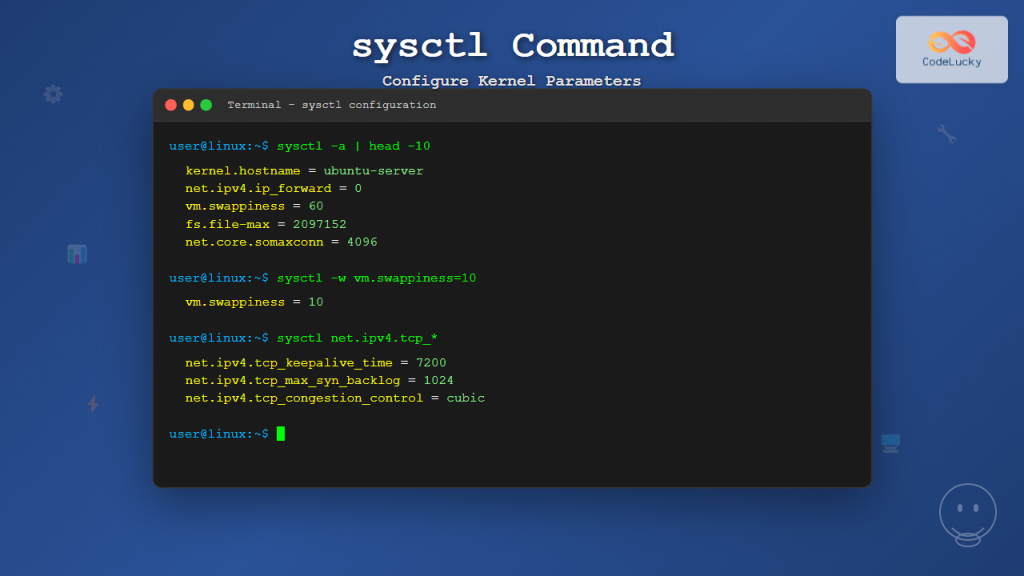Click the yellow minimize circle
The width and height of the screenshot is (1024, 576).
(187, 104)
